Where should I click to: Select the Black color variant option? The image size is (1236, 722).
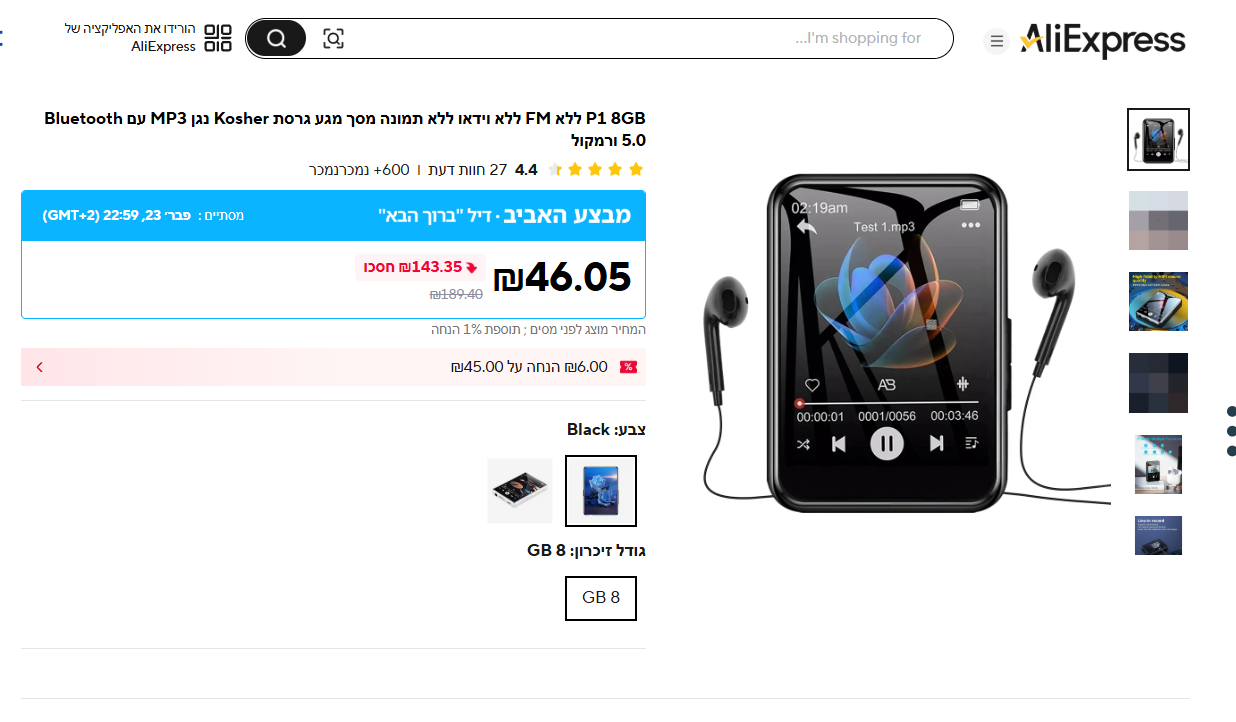[x=601, y=491]
